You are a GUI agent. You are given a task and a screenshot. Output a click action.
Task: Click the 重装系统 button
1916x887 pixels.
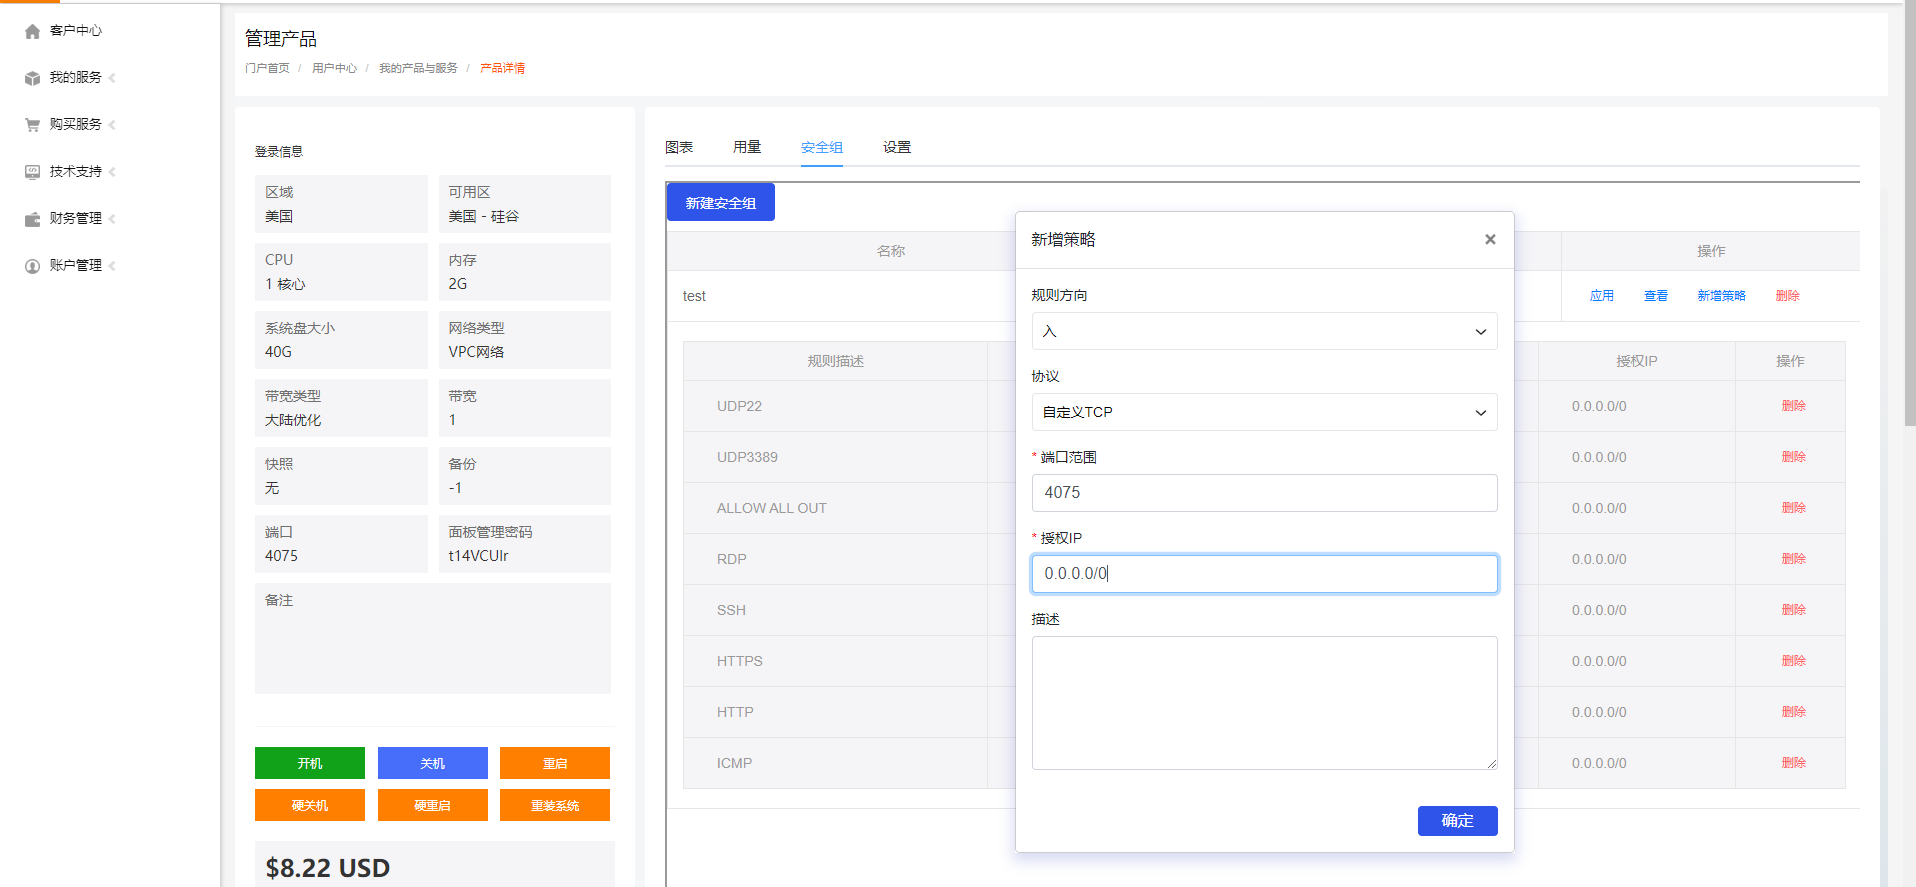(x=555, y=805)
